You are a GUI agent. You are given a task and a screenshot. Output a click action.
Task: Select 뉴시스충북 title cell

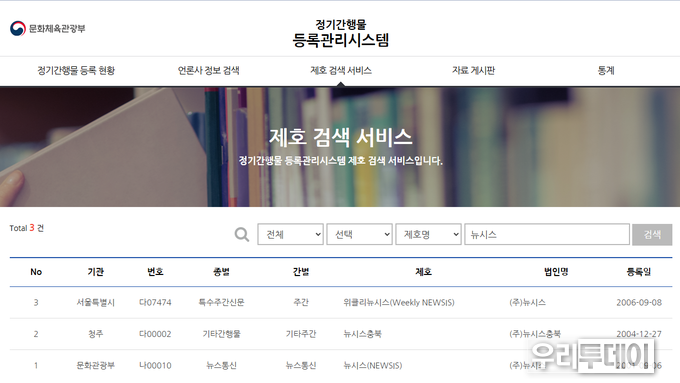coord(363,334)
